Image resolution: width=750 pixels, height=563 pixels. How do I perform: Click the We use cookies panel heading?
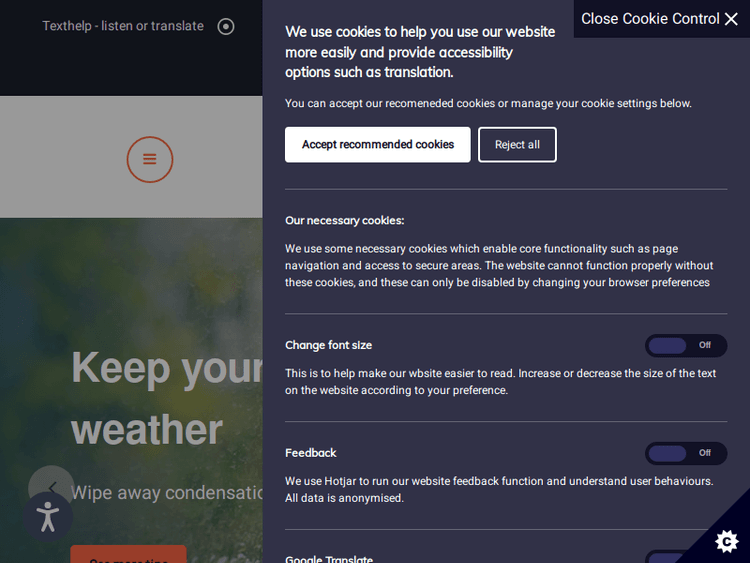420,52
